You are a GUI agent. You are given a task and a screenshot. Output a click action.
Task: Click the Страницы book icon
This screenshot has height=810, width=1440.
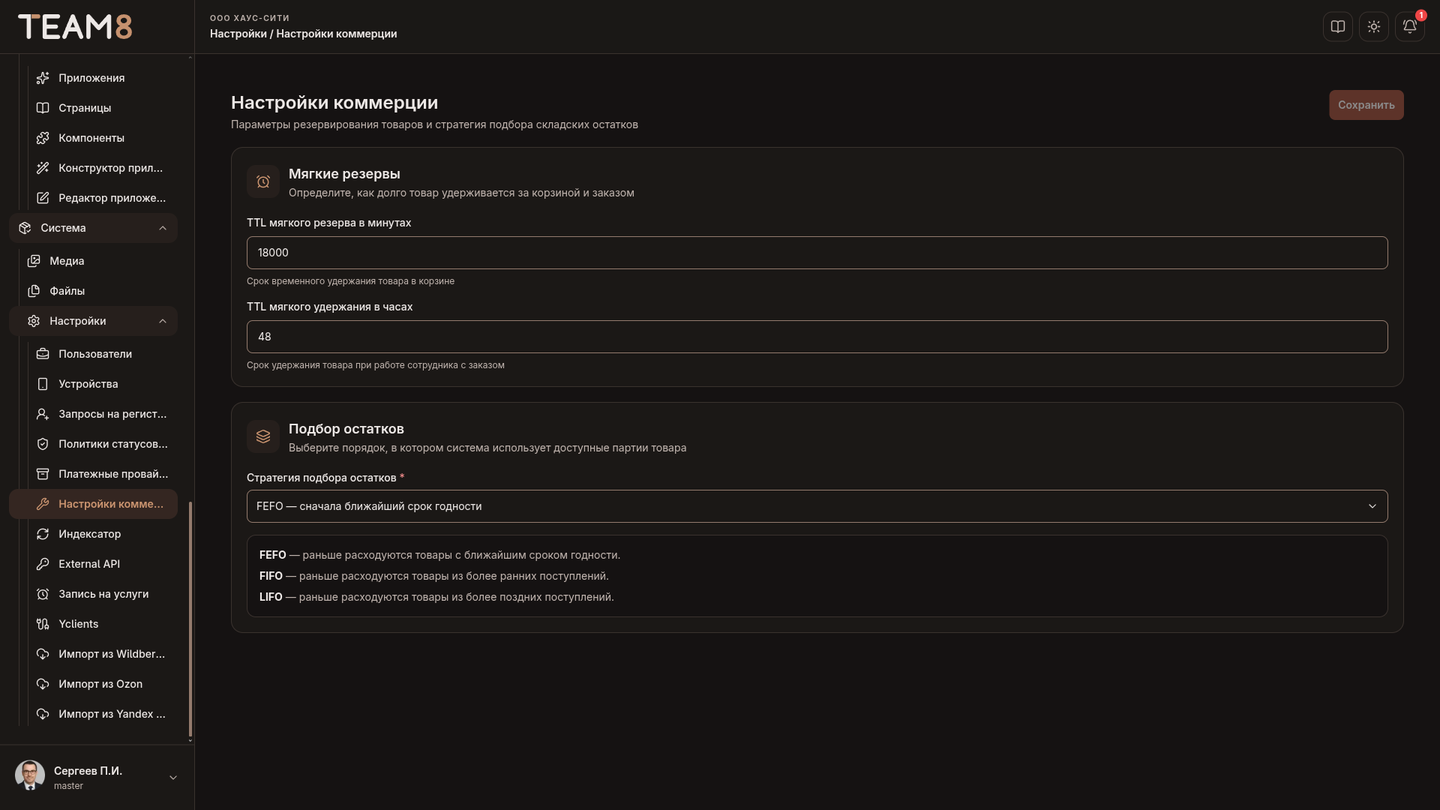(43, 108)
